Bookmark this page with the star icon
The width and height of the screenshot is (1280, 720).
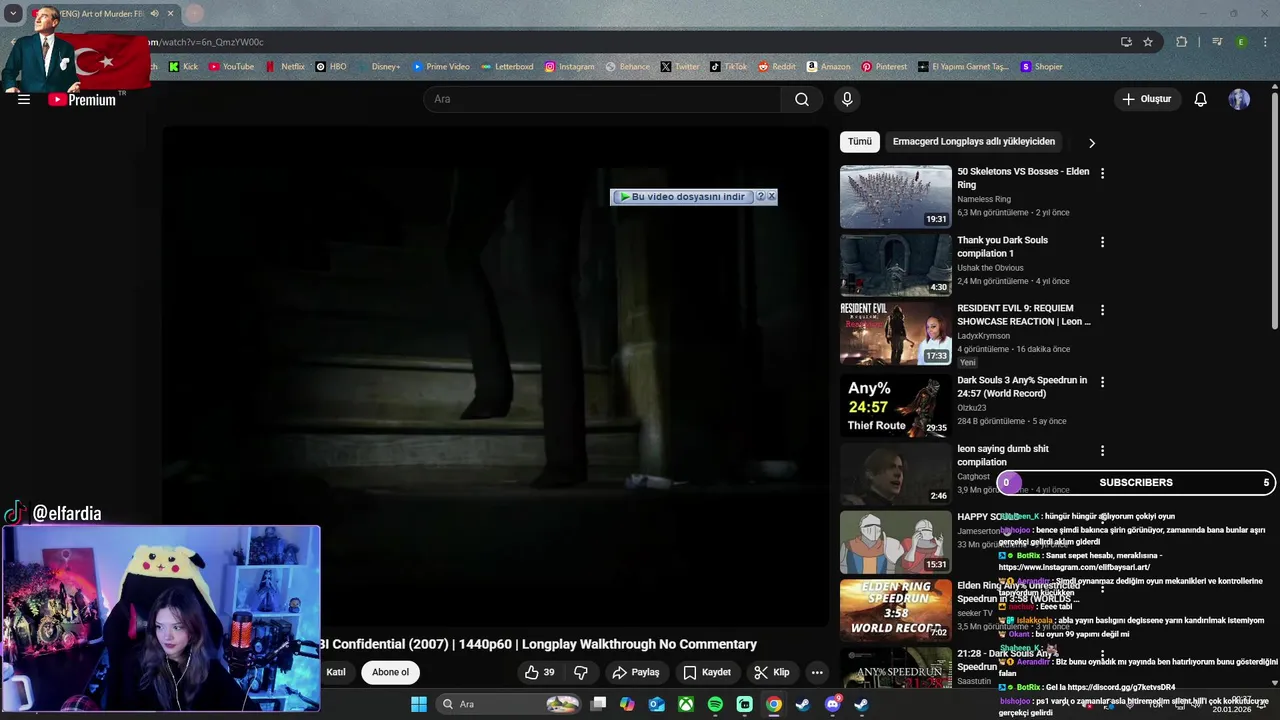coord(1148,42)
